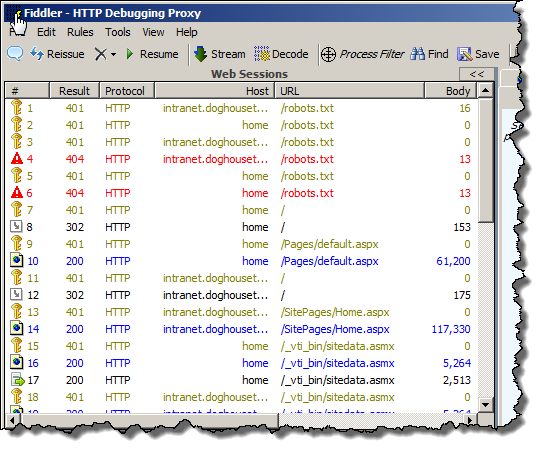This screenshot has height=451, width=543.
Task: Click the key icon of session 3
Action: point(16,141)
